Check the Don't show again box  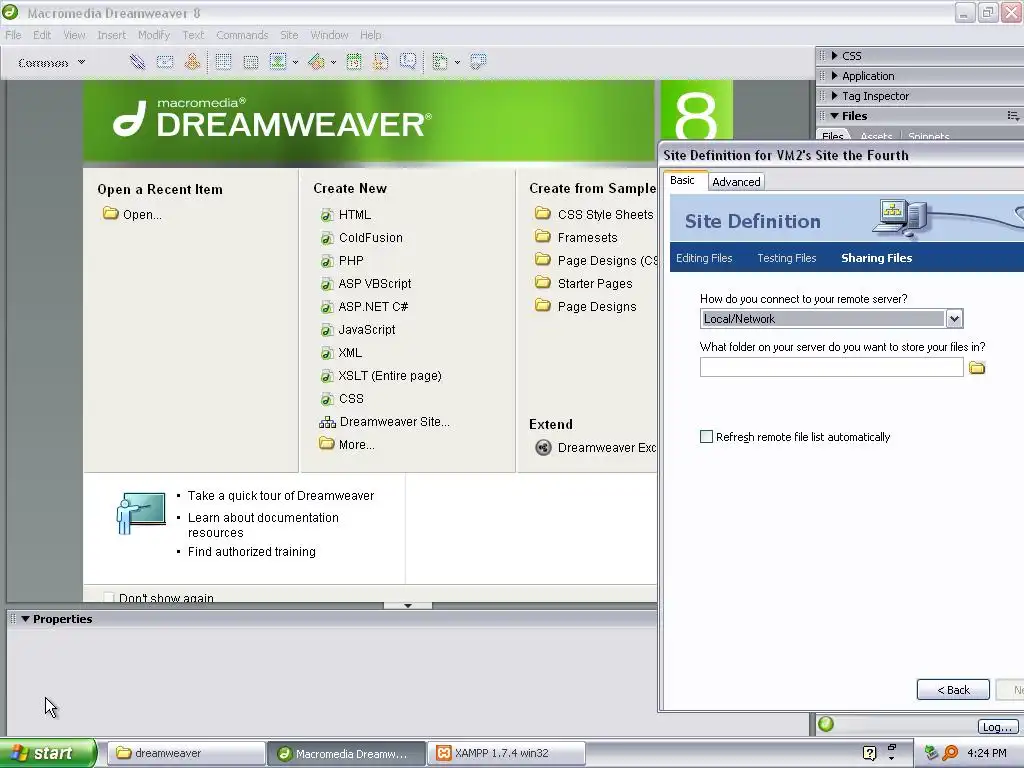(x=109, y=598)
